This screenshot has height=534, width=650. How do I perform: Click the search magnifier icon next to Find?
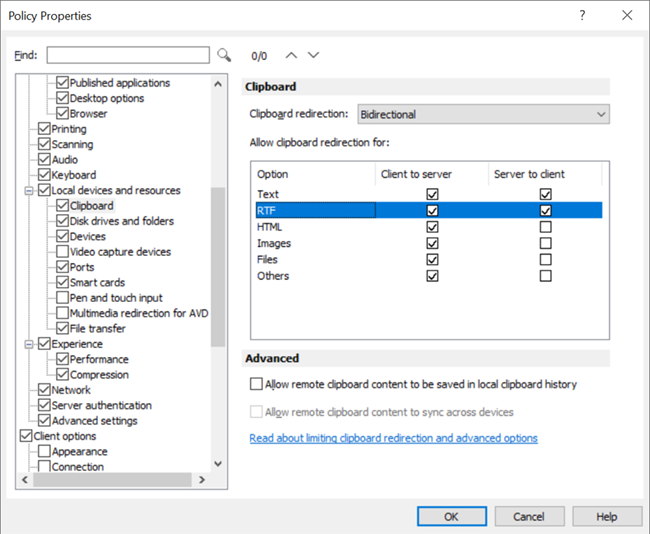coord(224,55)
